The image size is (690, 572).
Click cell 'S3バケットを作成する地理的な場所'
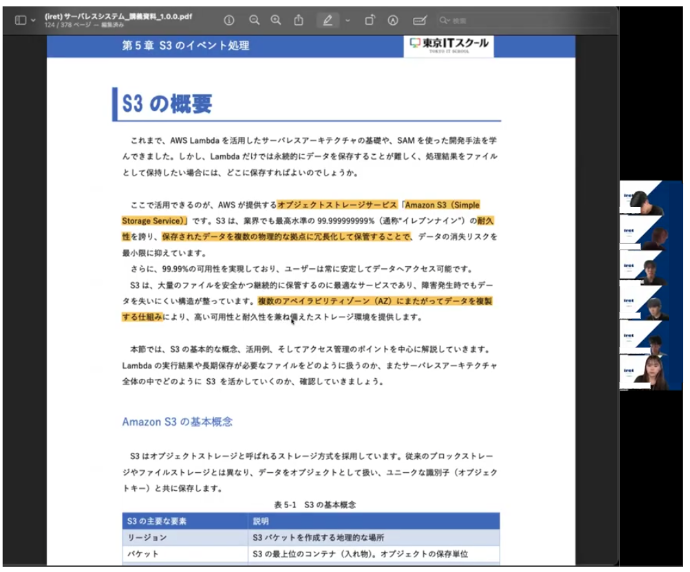pyautogui.click(x=318, y=537)
